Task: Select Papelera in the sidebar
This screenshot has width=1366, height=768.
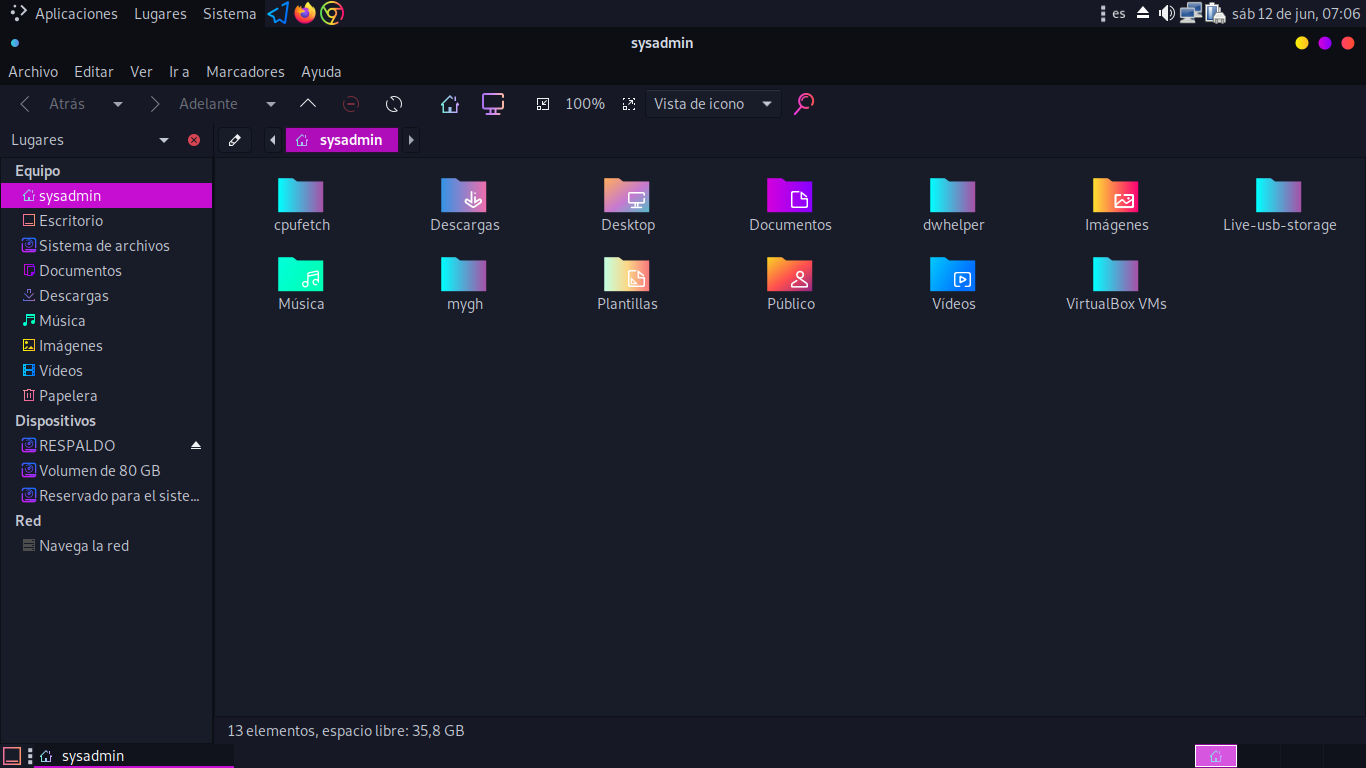Action: point(68,396)
